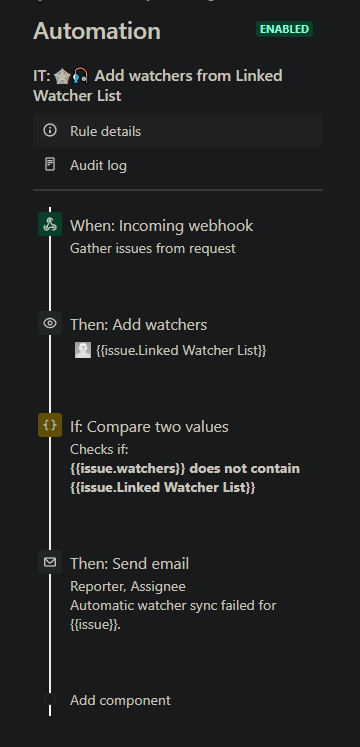
Task: Click the Gather issues from request description
Action: [x=153, y=248]
